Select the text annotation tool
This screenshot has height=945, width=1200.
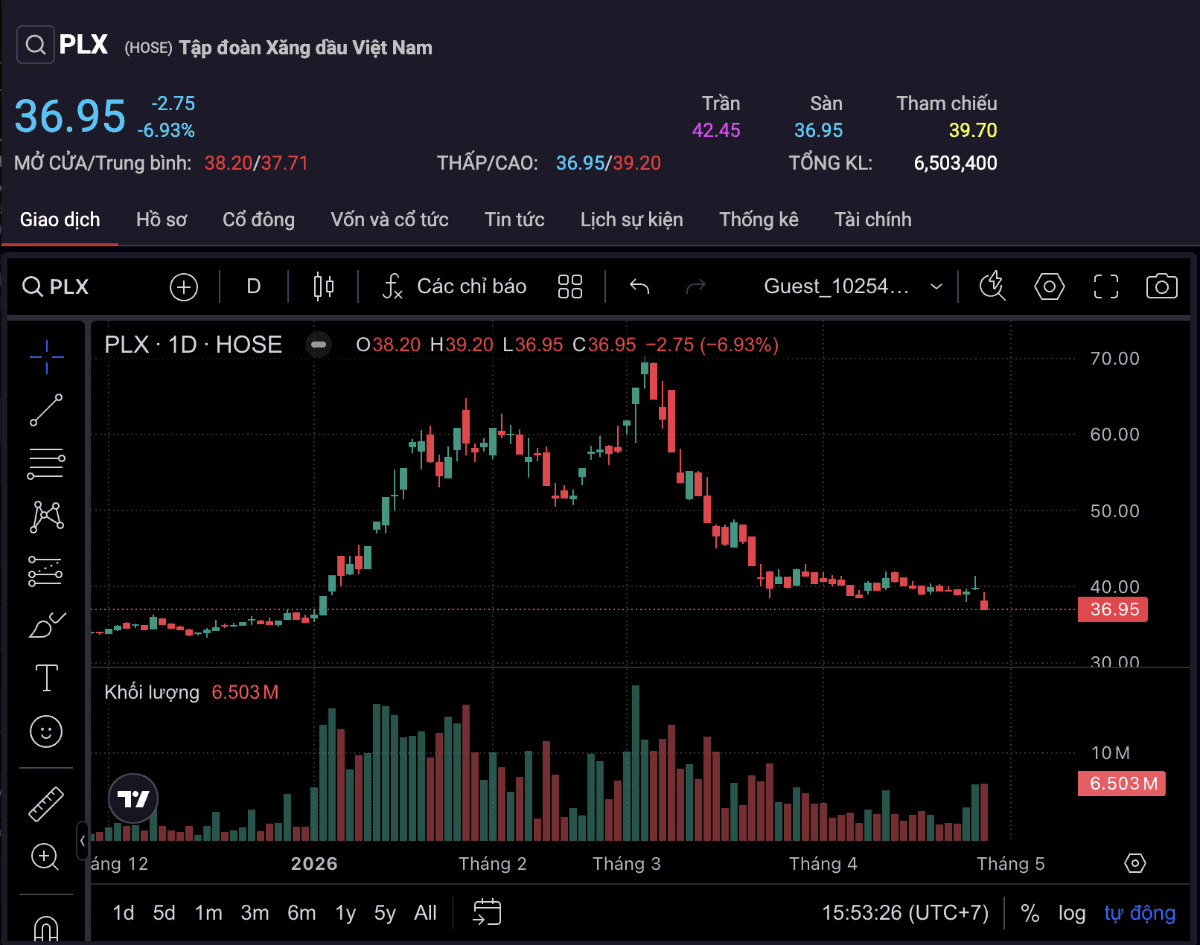(46, 677)
